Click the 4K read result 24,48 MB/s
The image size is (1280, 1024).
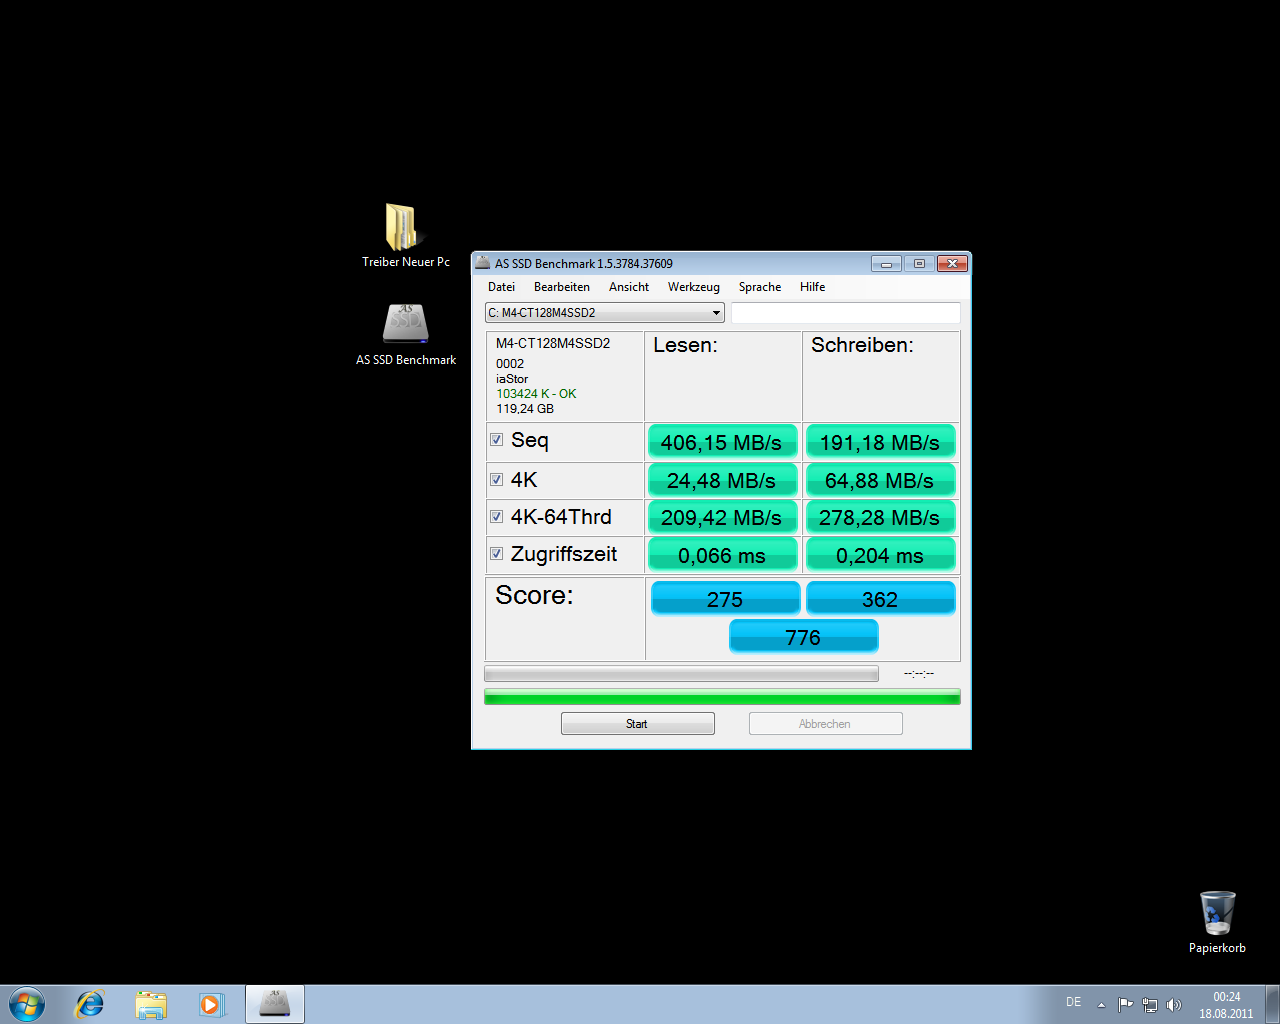[x=722, y=480]
